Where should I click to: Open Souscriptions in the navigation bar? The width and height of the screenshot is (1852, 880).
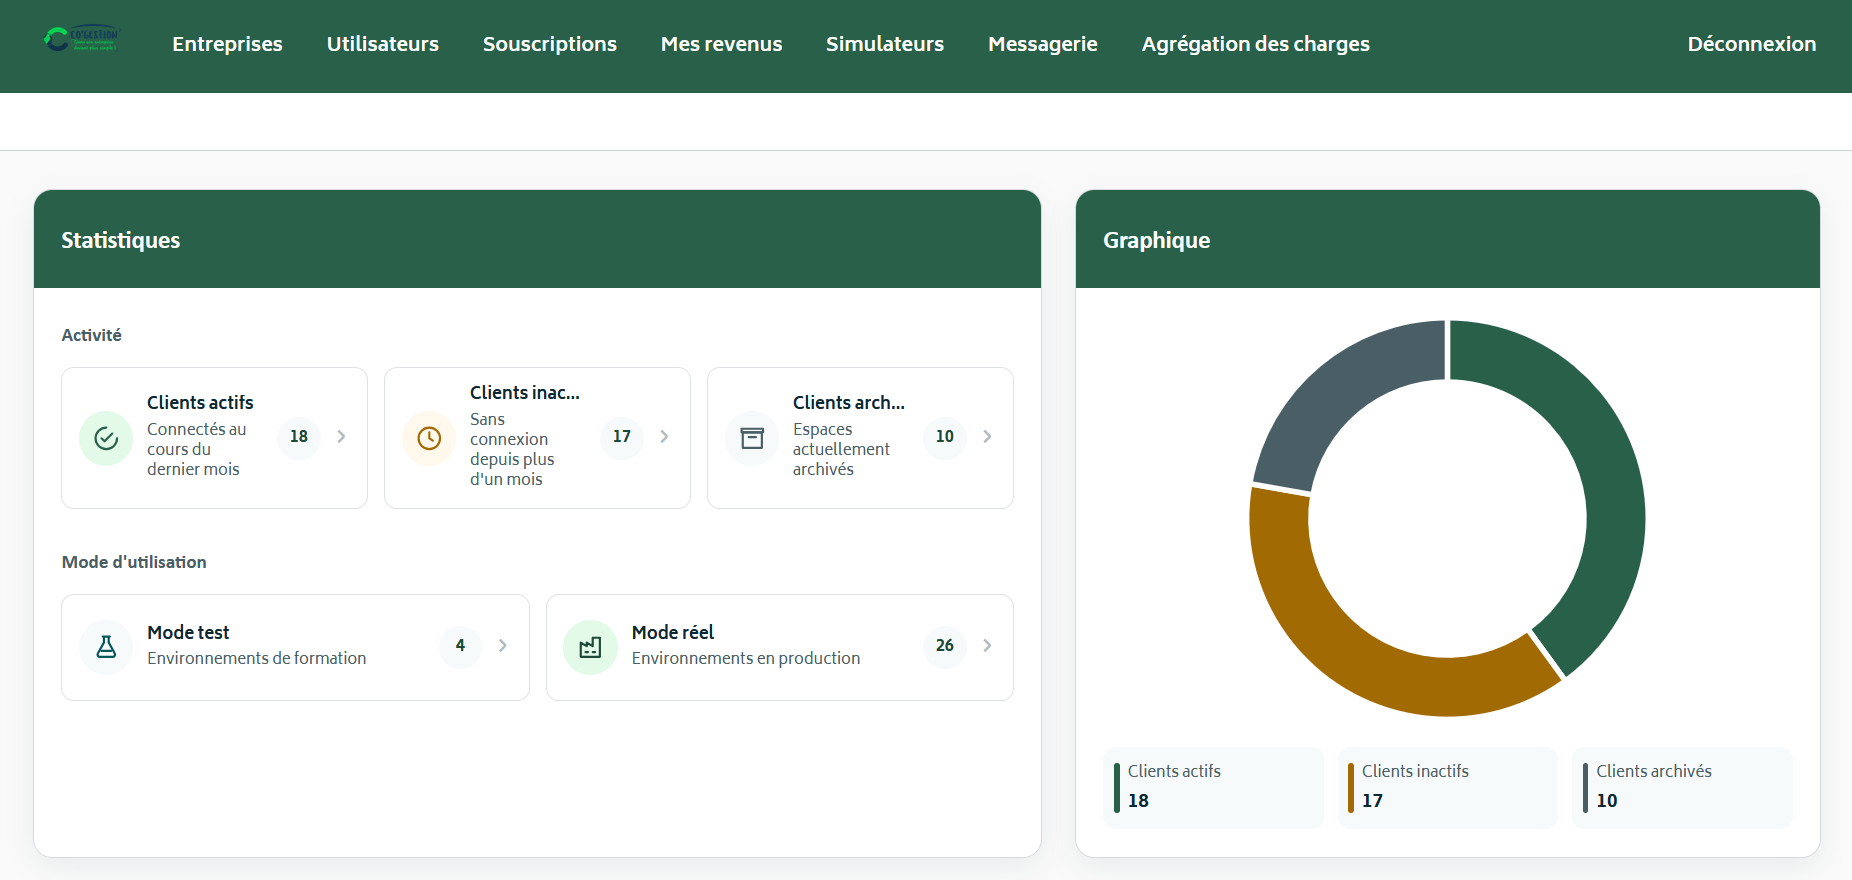(550, 44)
